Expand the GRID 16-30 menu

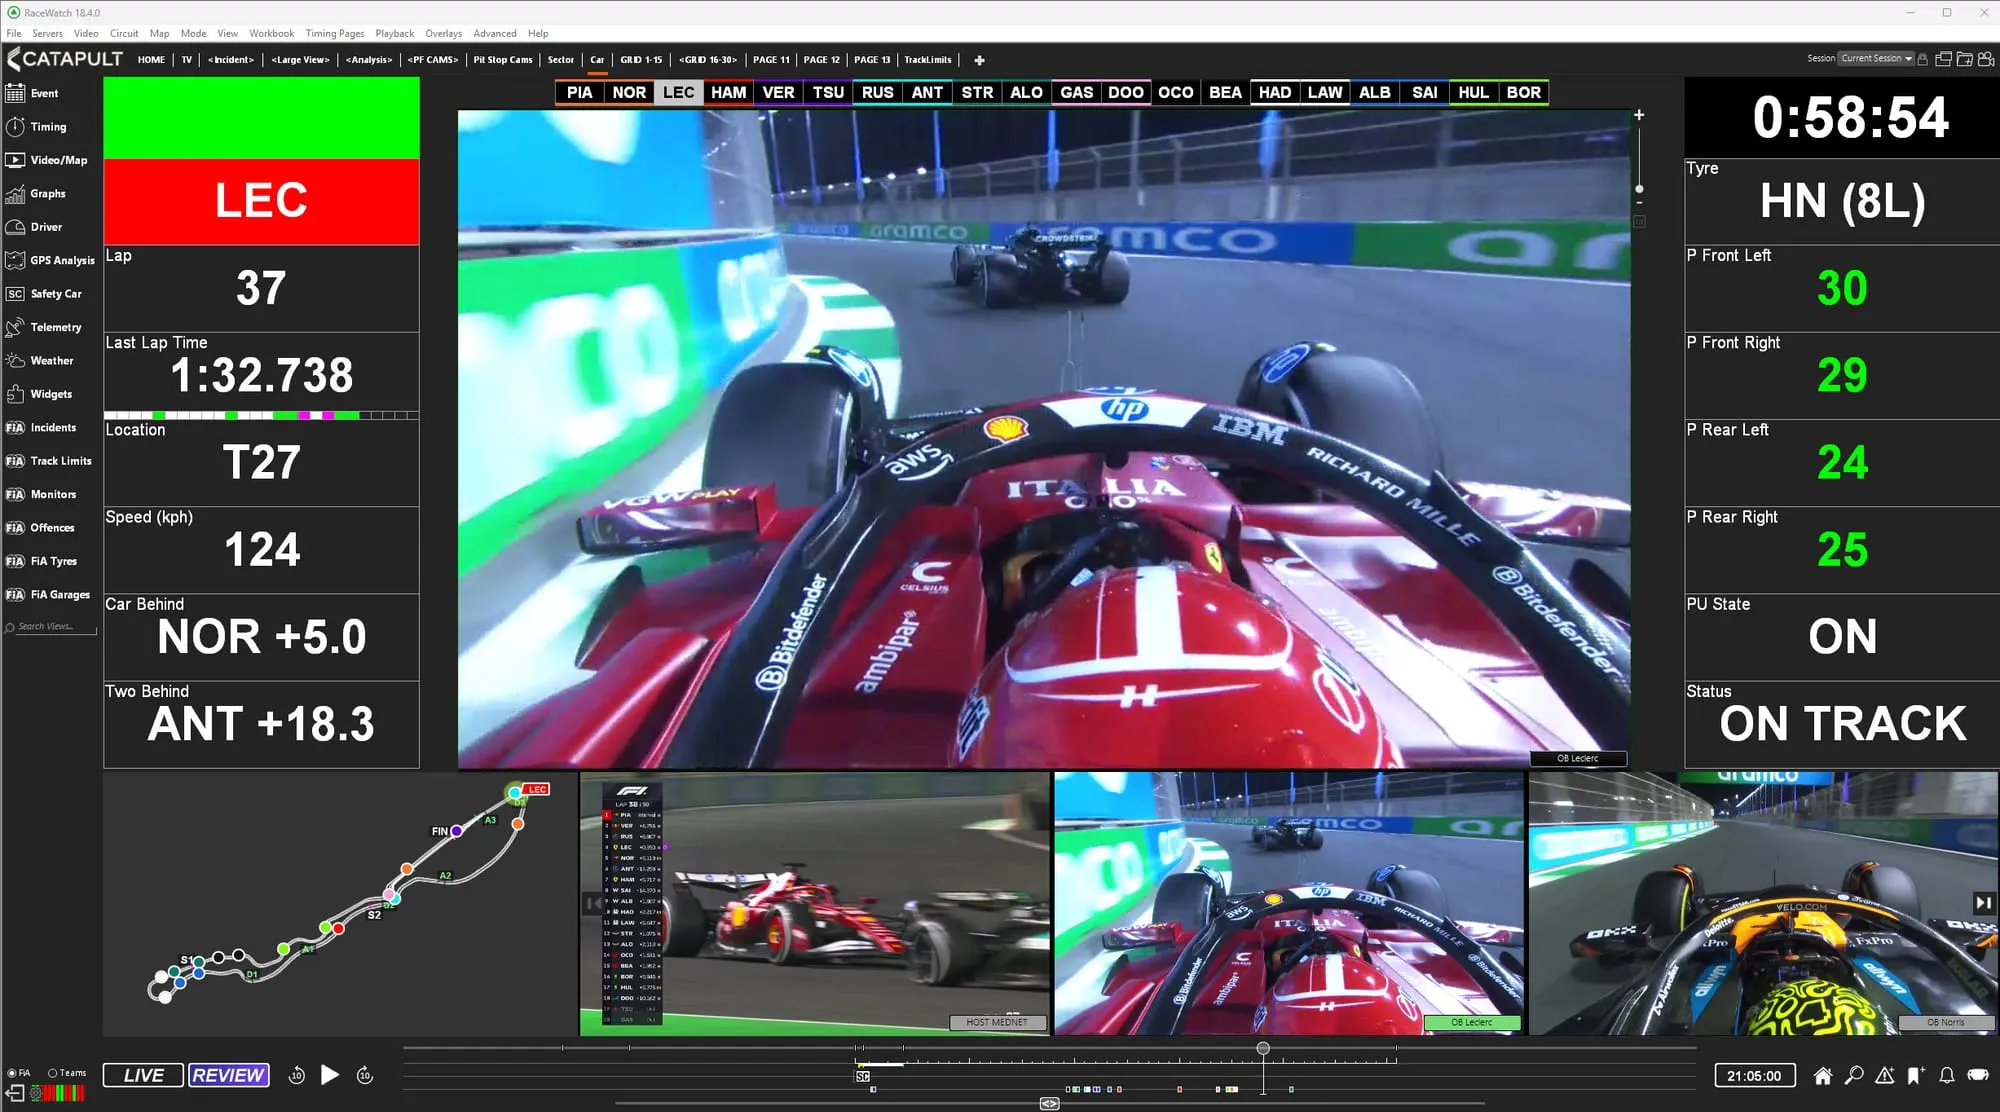point(708,59)
